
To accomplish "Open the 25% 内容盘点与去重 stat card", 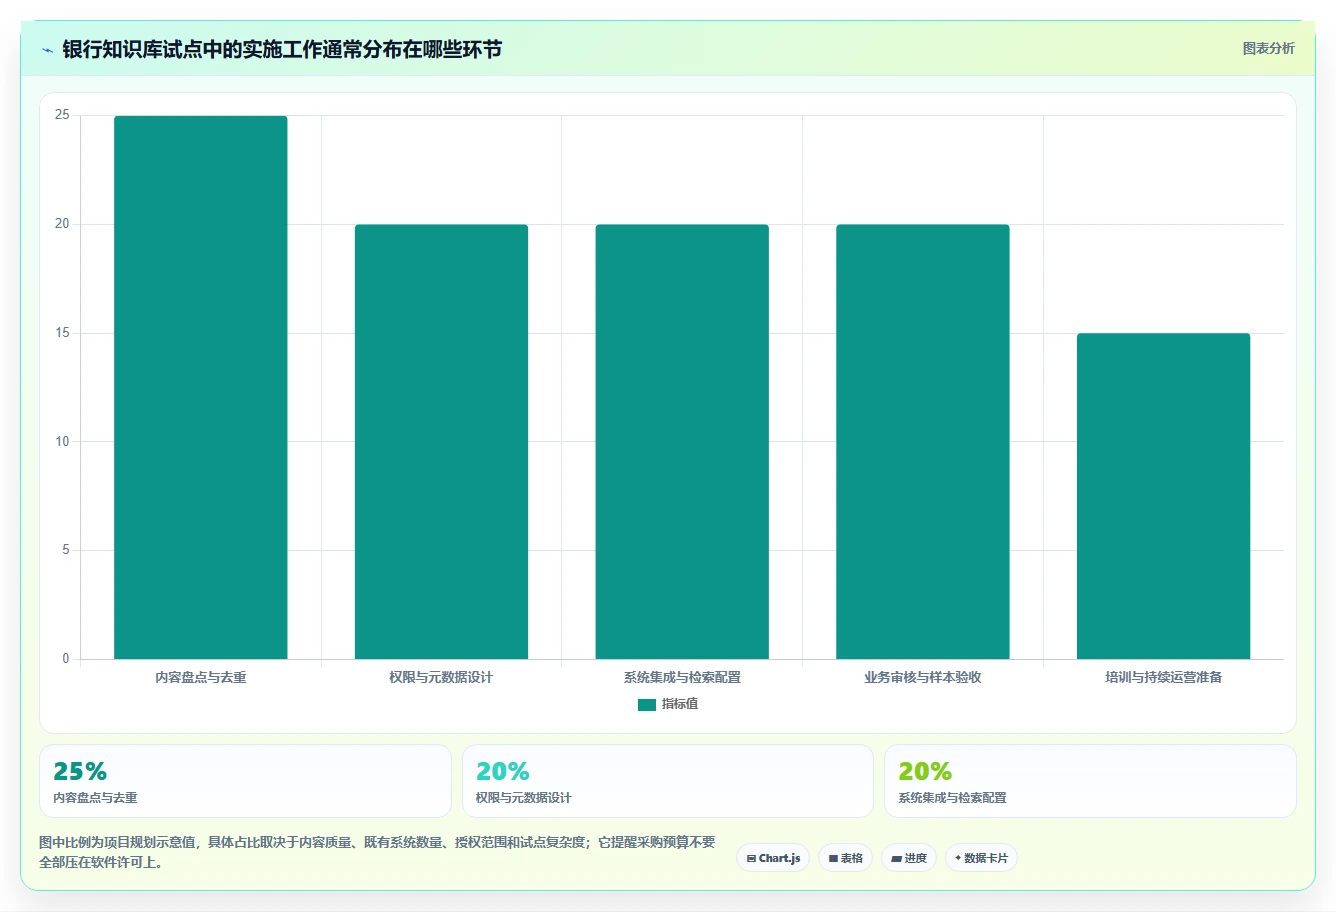I will [245, 781].
